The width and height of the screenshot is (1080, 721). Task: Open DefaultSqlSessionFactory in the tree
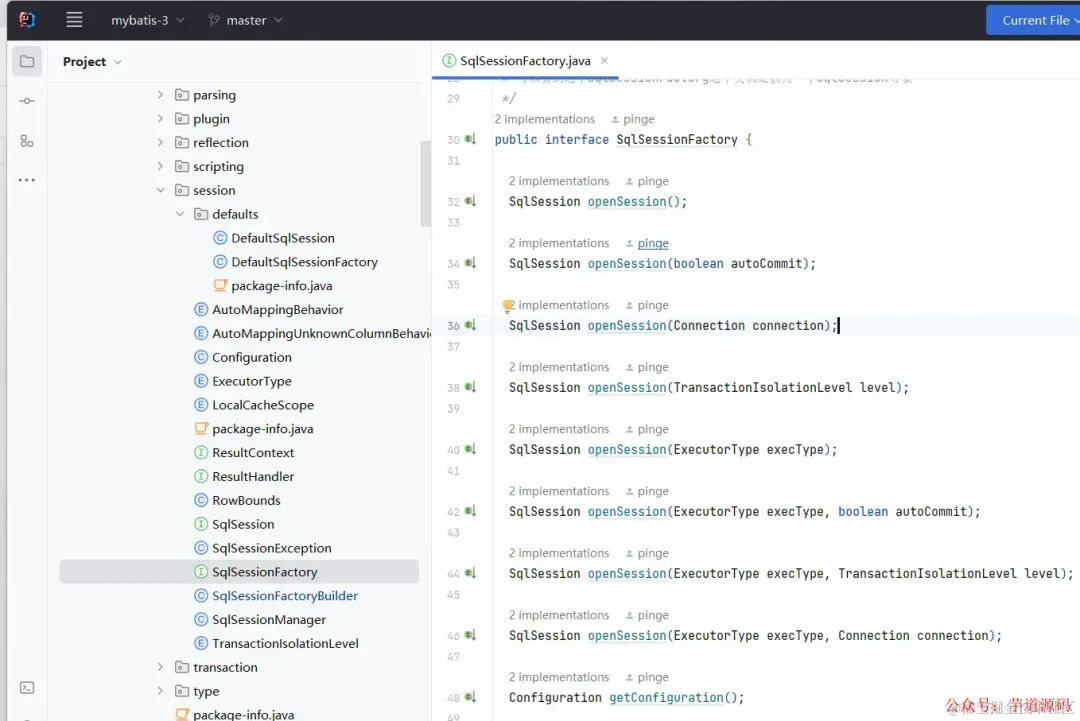304,262
